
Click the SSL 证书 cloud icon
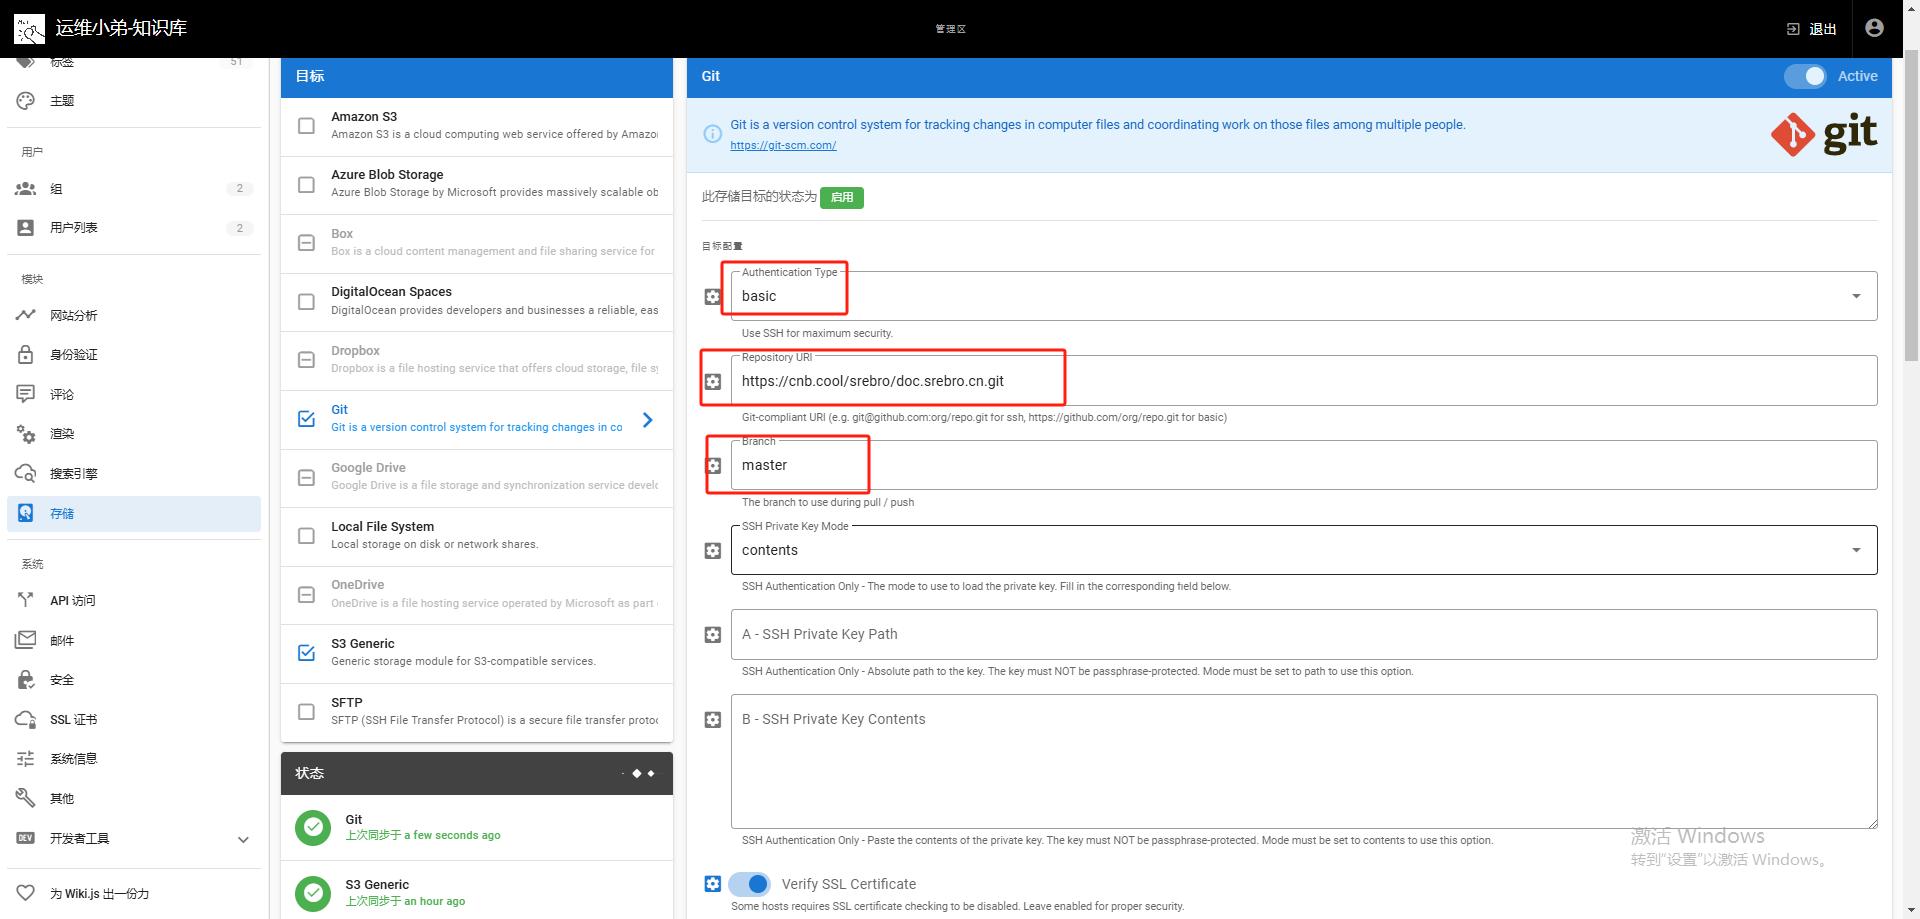point(26,719)
